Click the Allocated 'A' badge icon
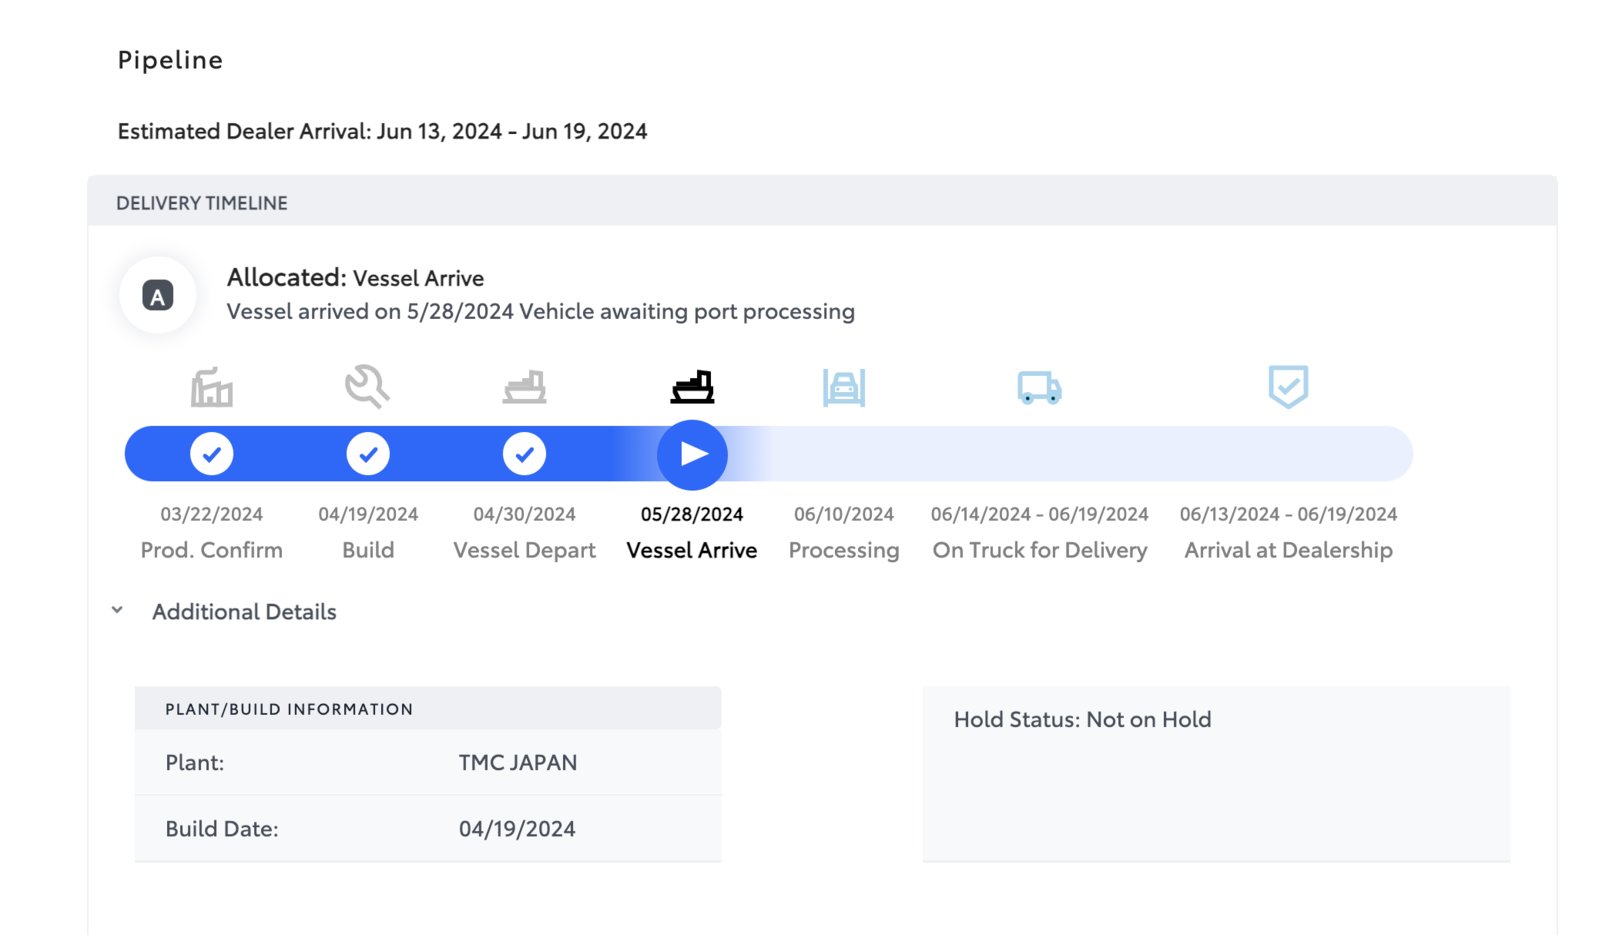 [158, 296]
